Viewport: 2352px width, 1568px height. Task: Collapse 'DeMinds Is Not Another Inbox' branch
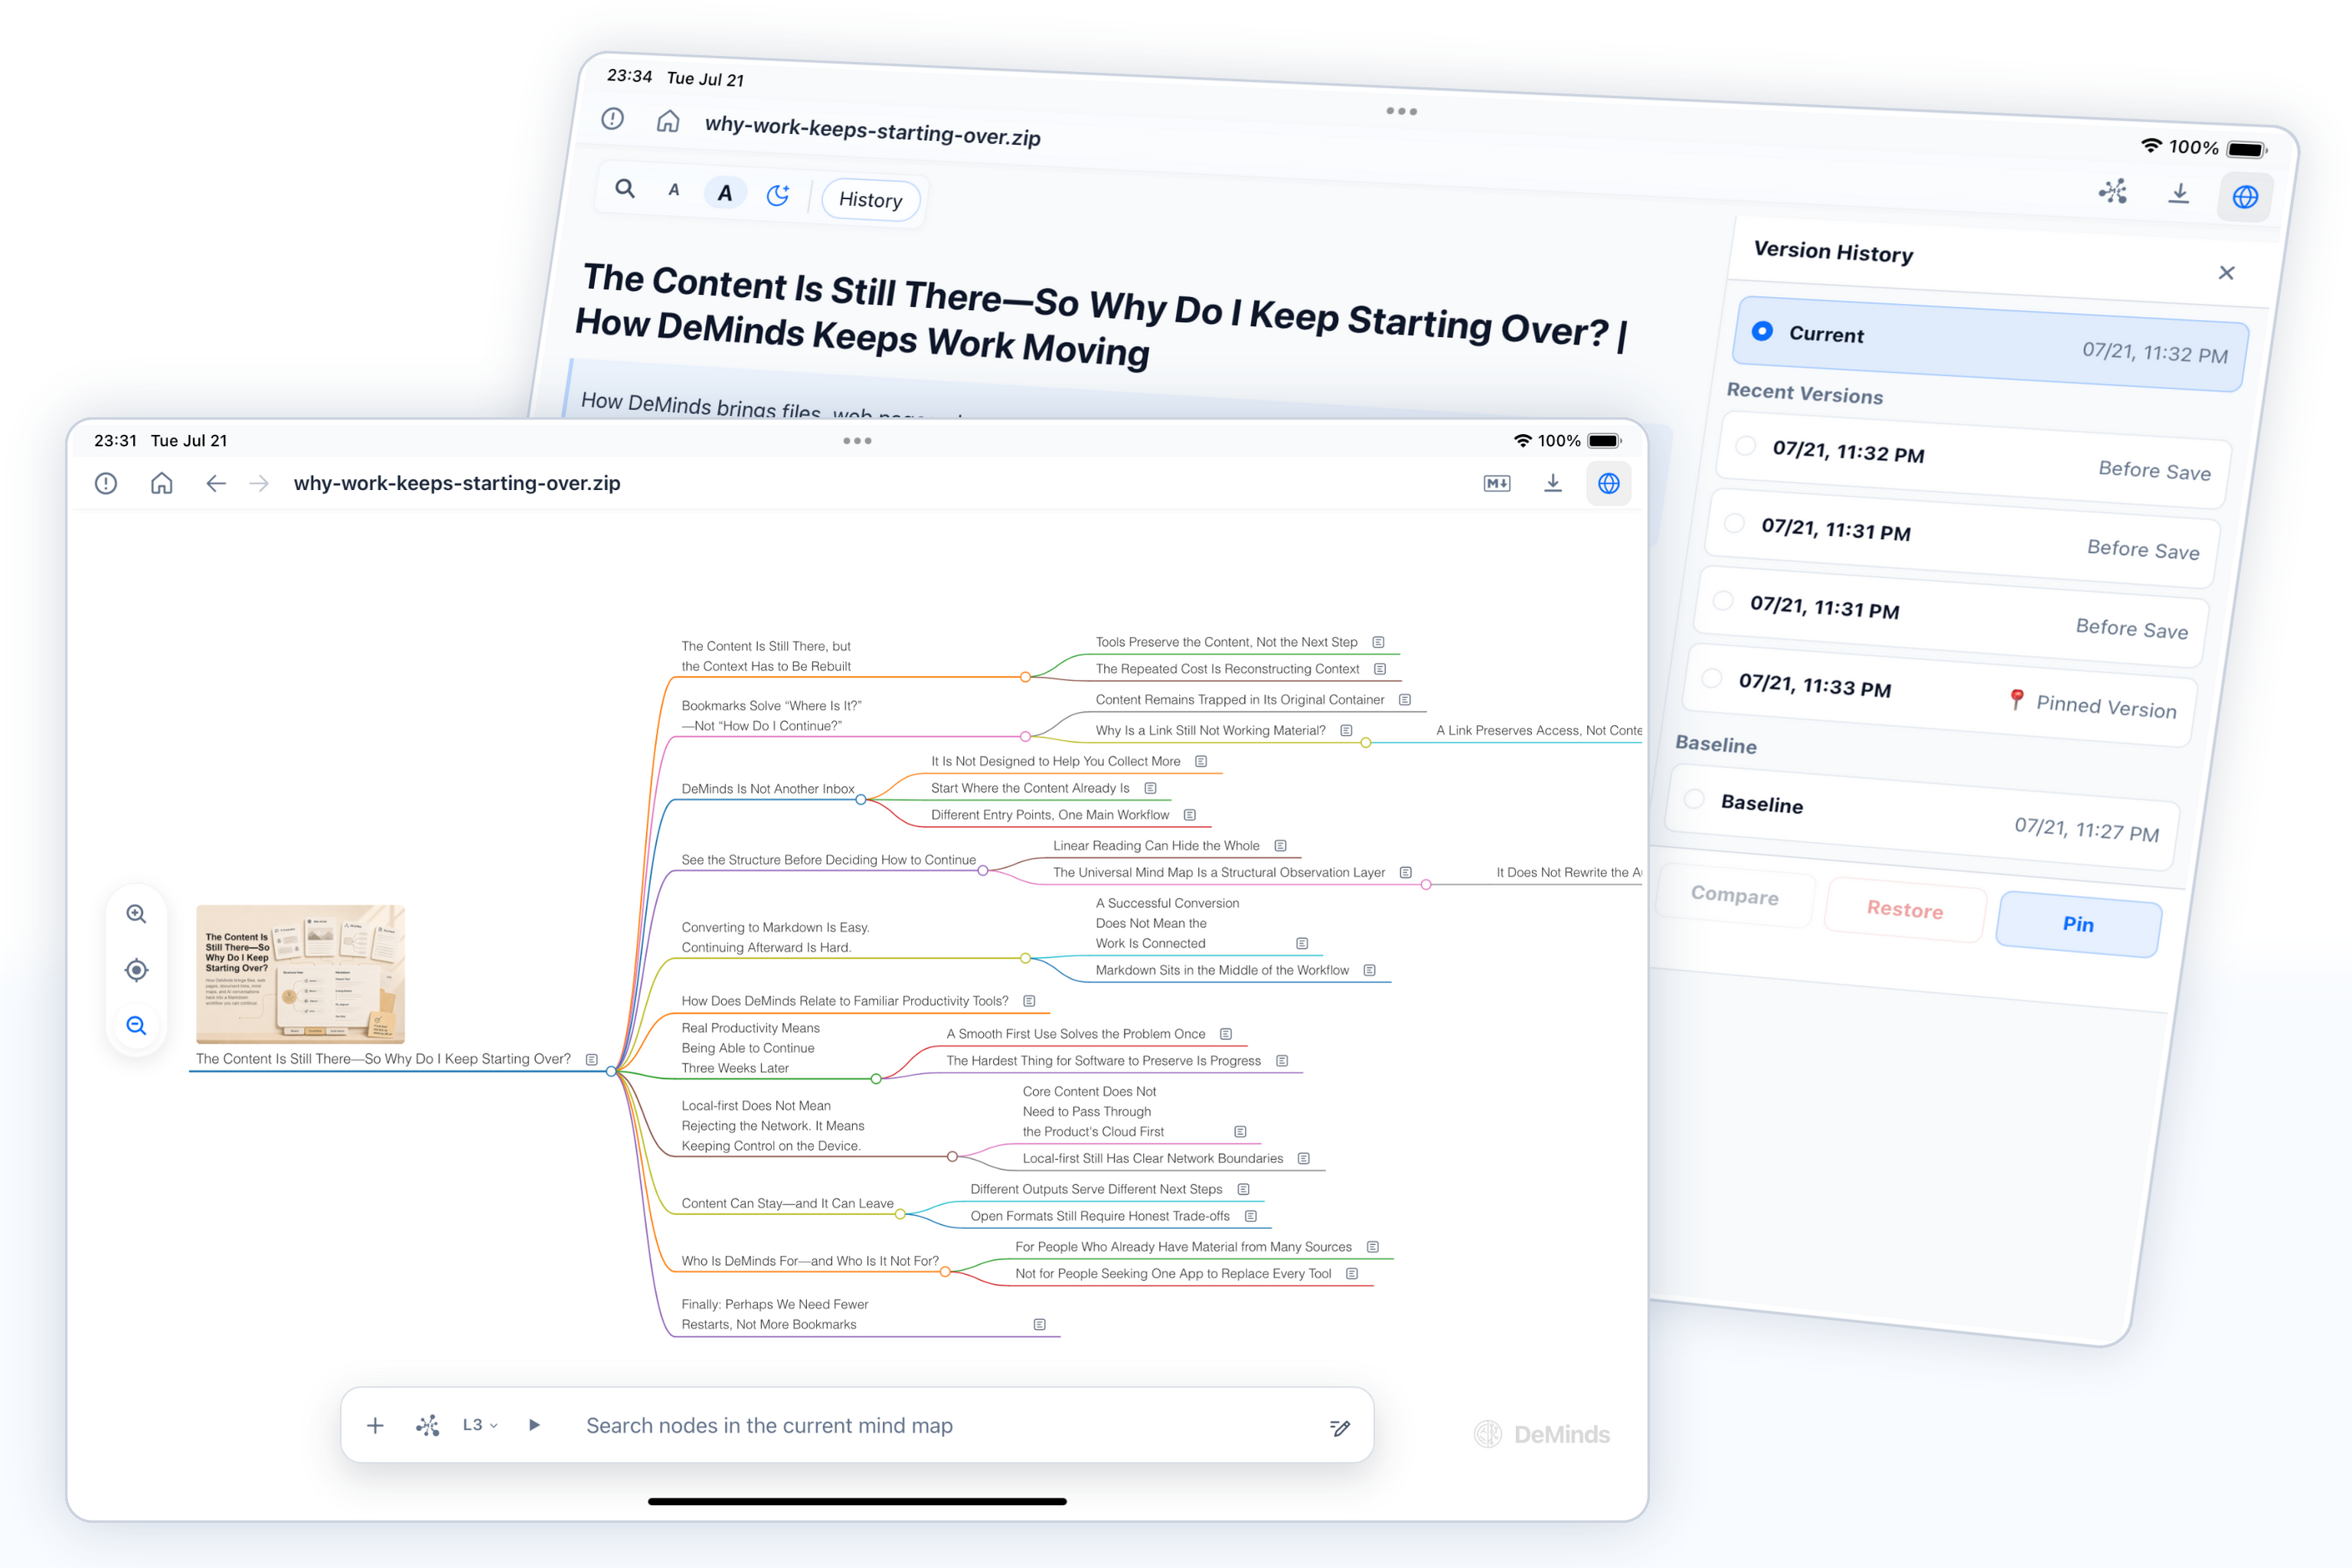pos(861,800)
